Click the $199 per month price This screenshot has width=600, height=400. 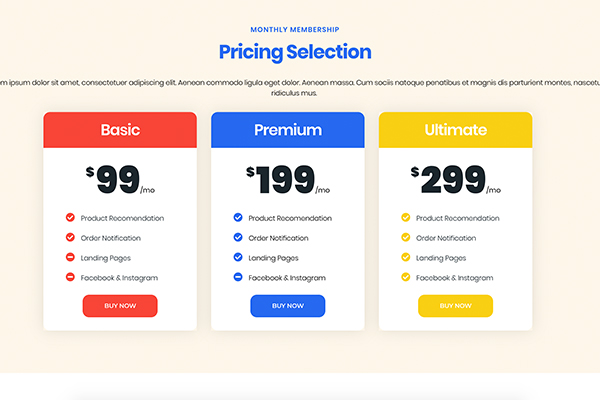pos(288,180)
